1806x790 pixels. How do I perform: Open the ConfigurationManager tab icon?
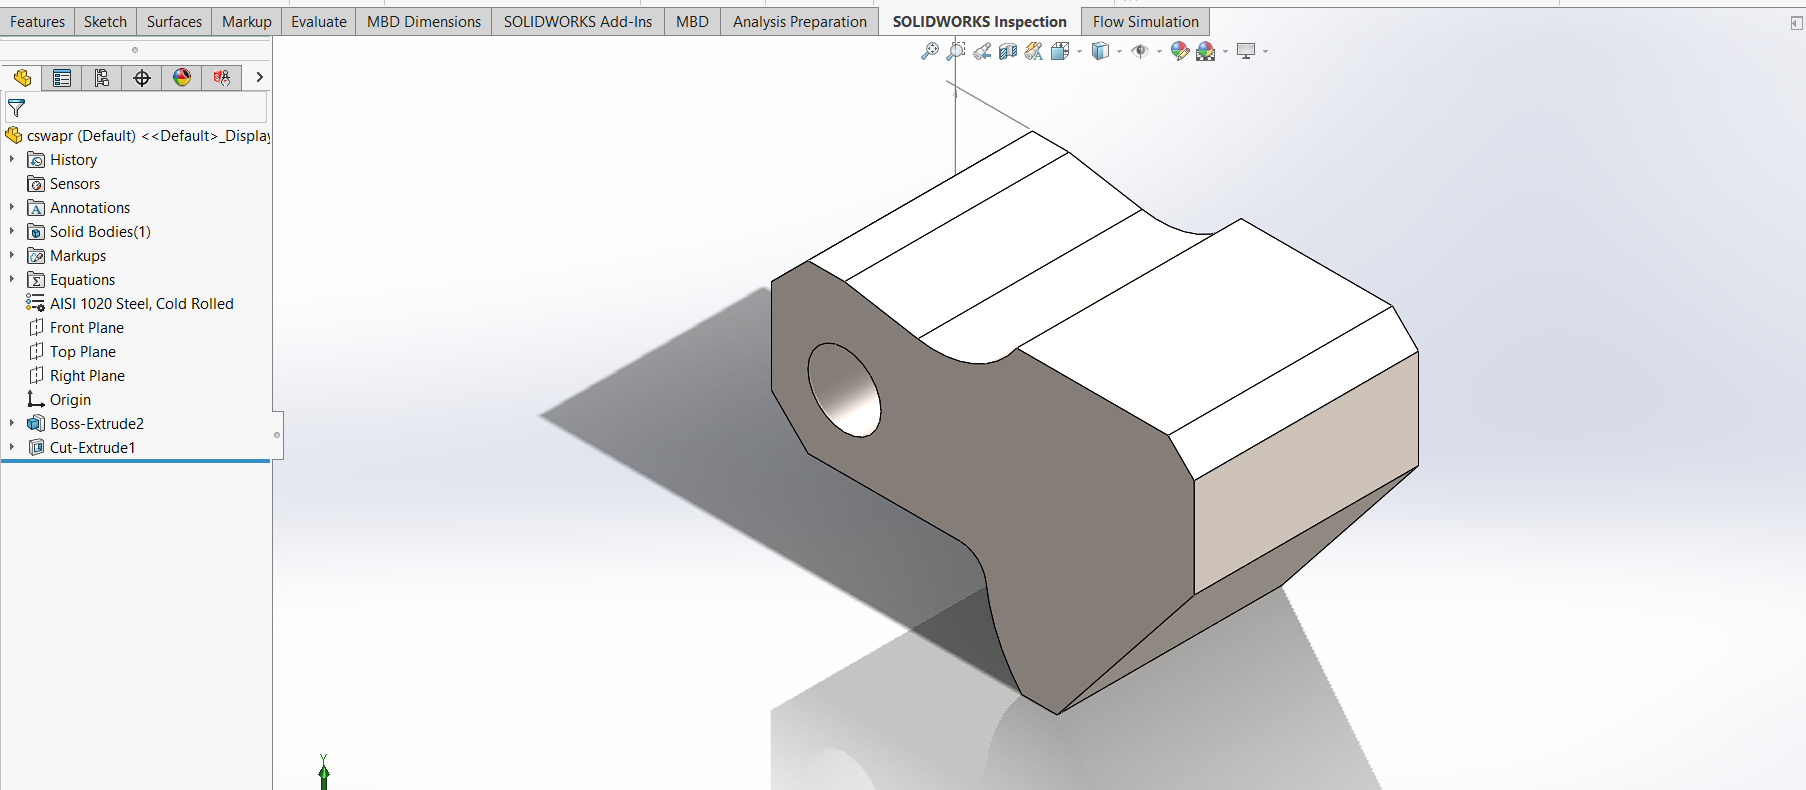click(102, 78)
